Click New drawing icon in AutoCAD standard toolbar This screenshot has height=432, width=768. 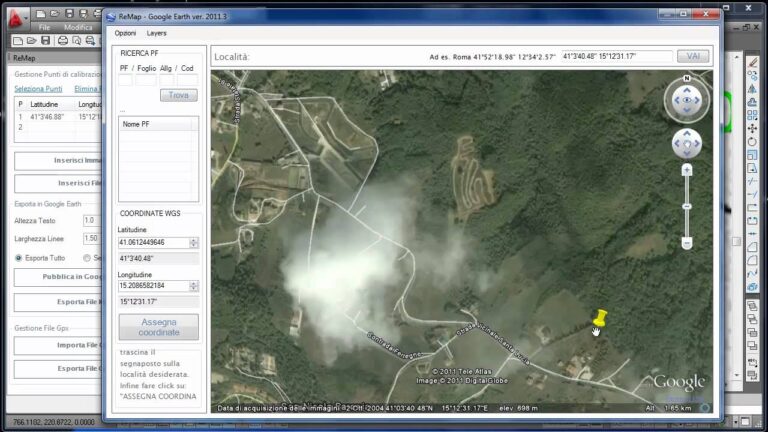point(18,41)
